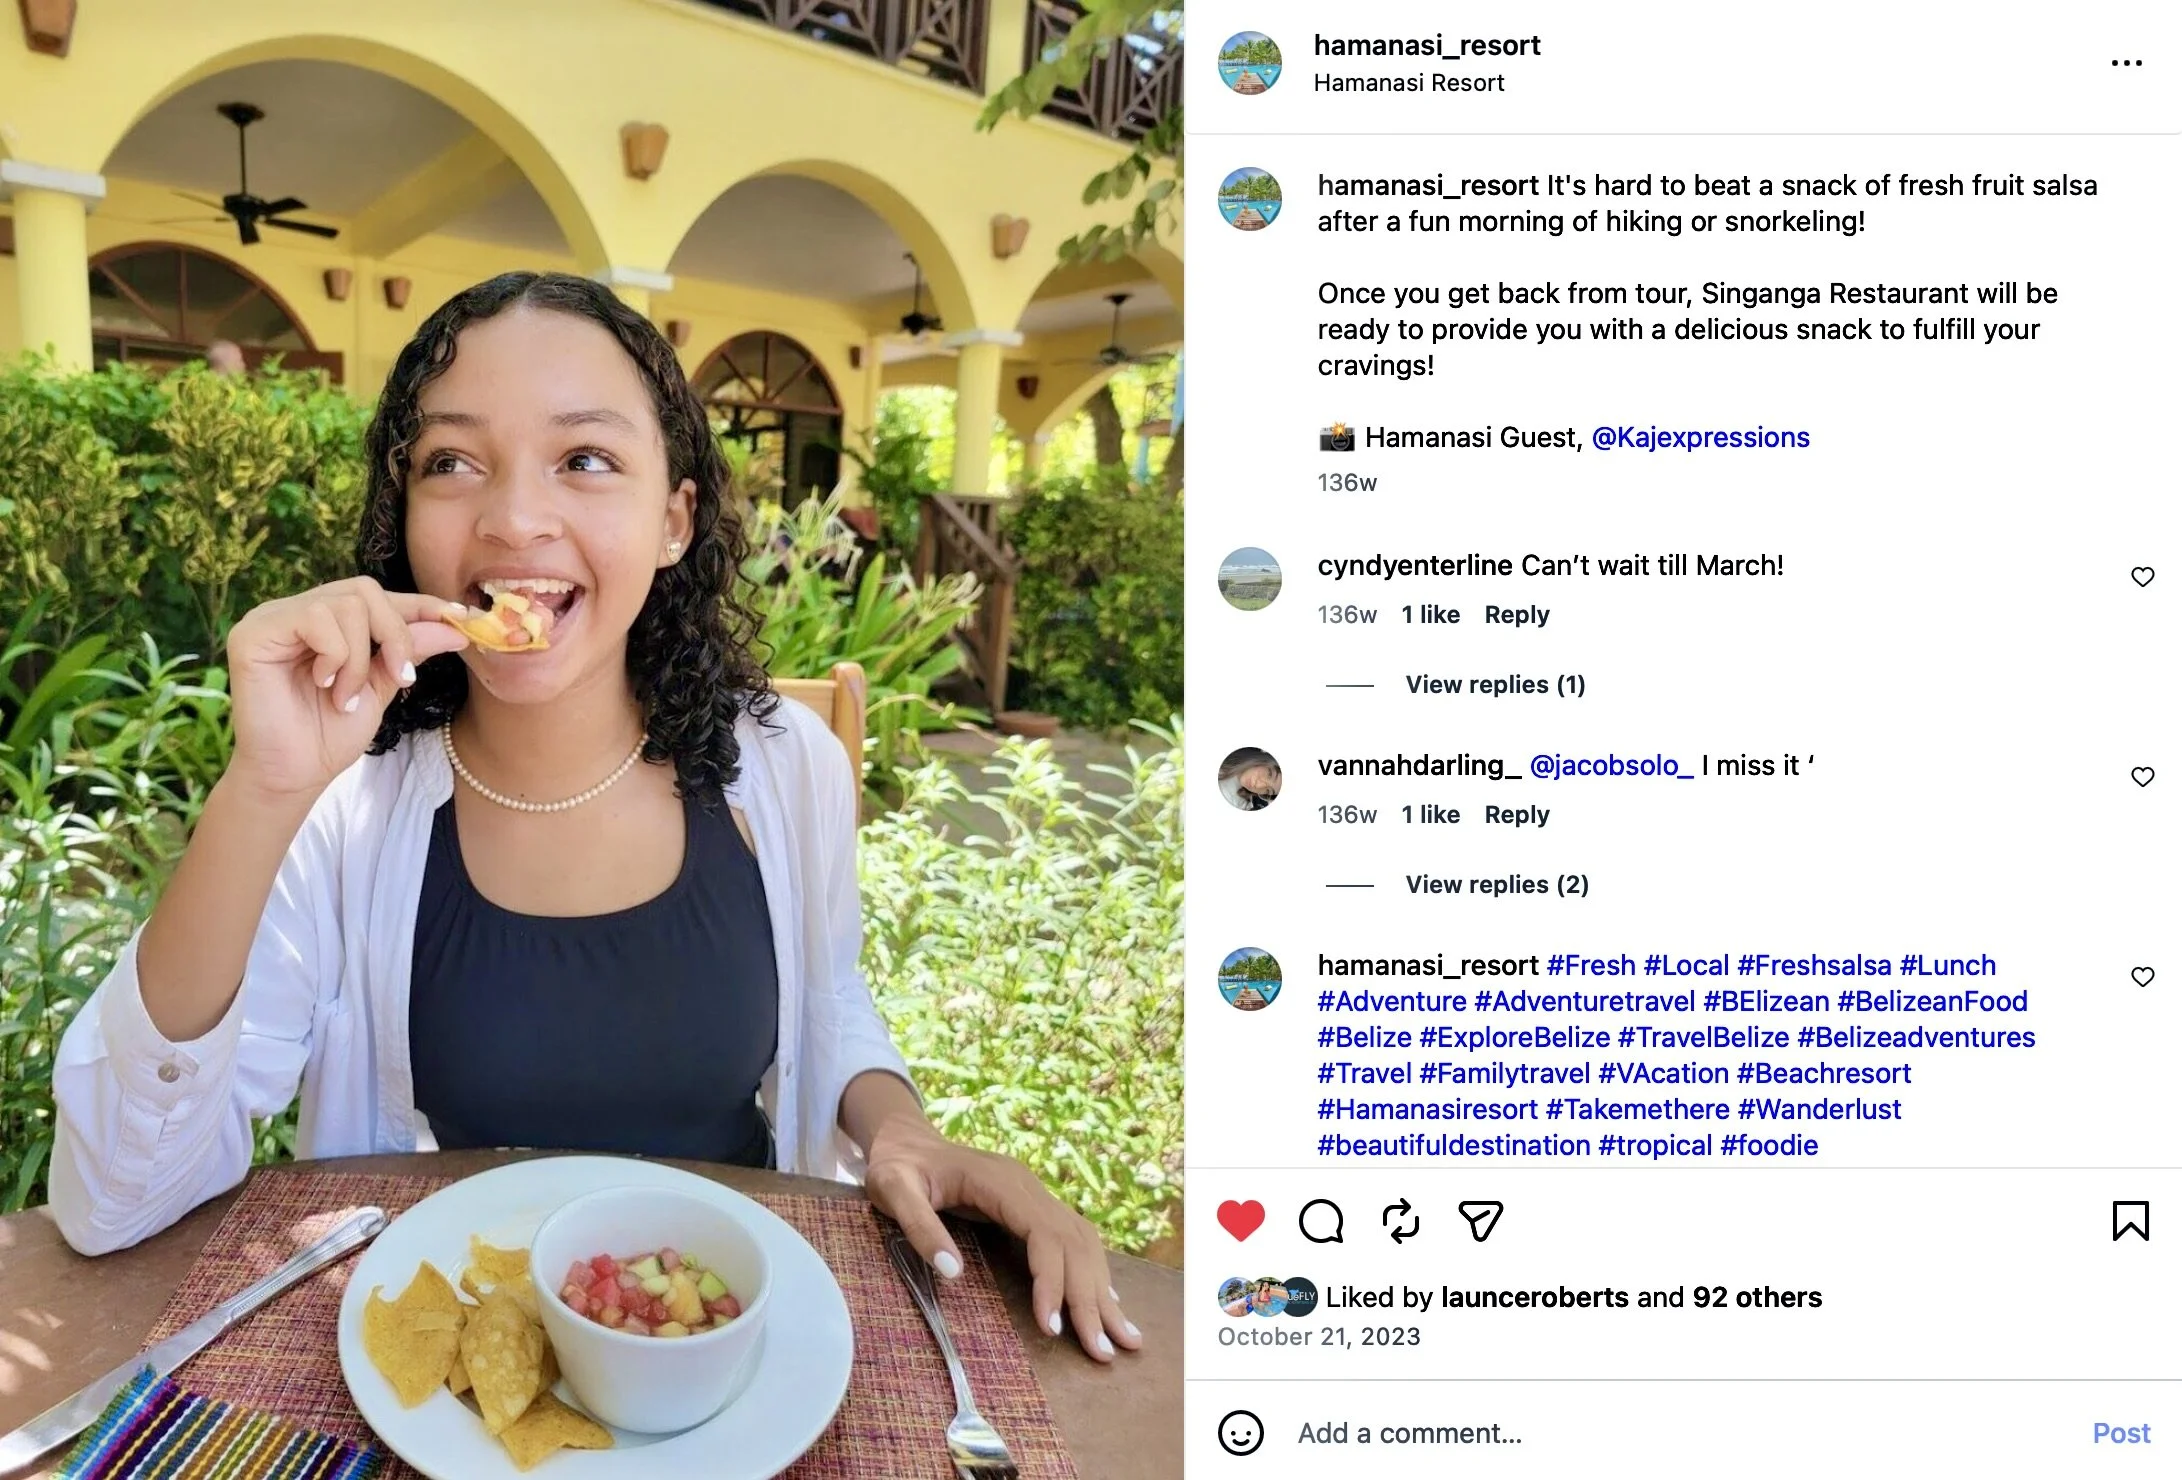Open the @Kajexpressions profile link
2182x1480 pixels.
[1700, 437]
